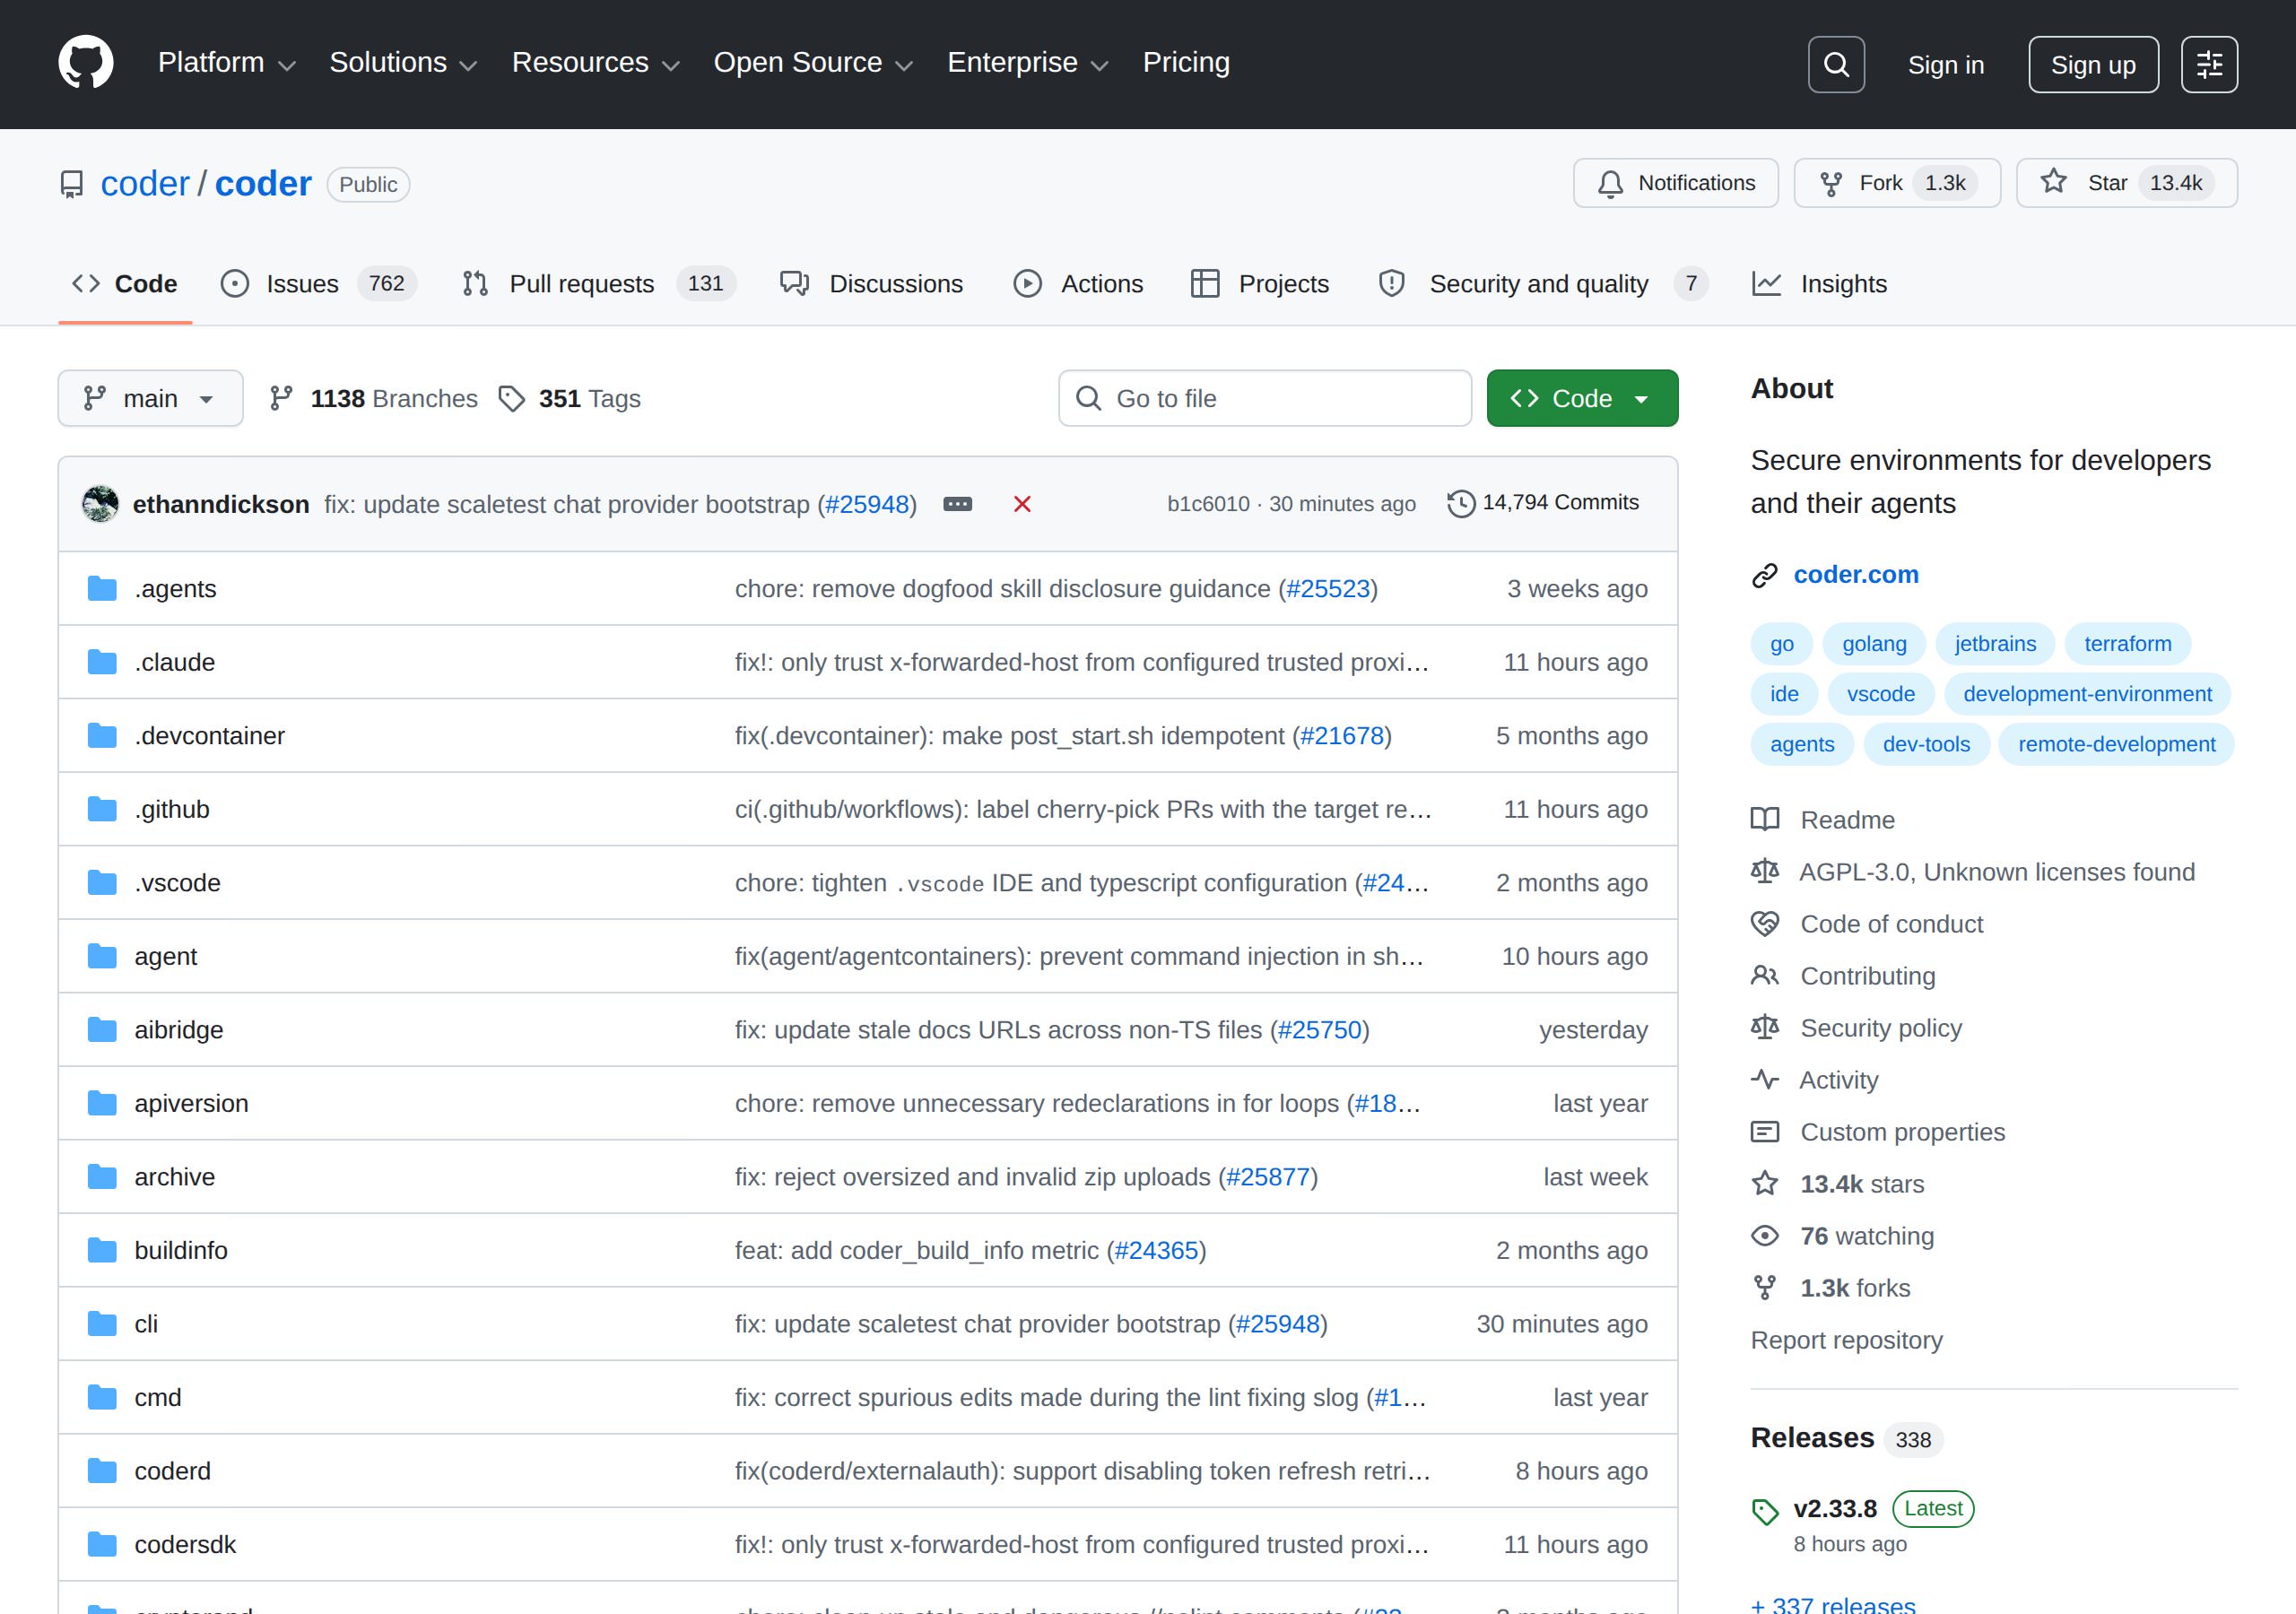Open the apiversion folder icon
The width and height of the screenshot is (2296, 1614).
[x=102, y=1103]
